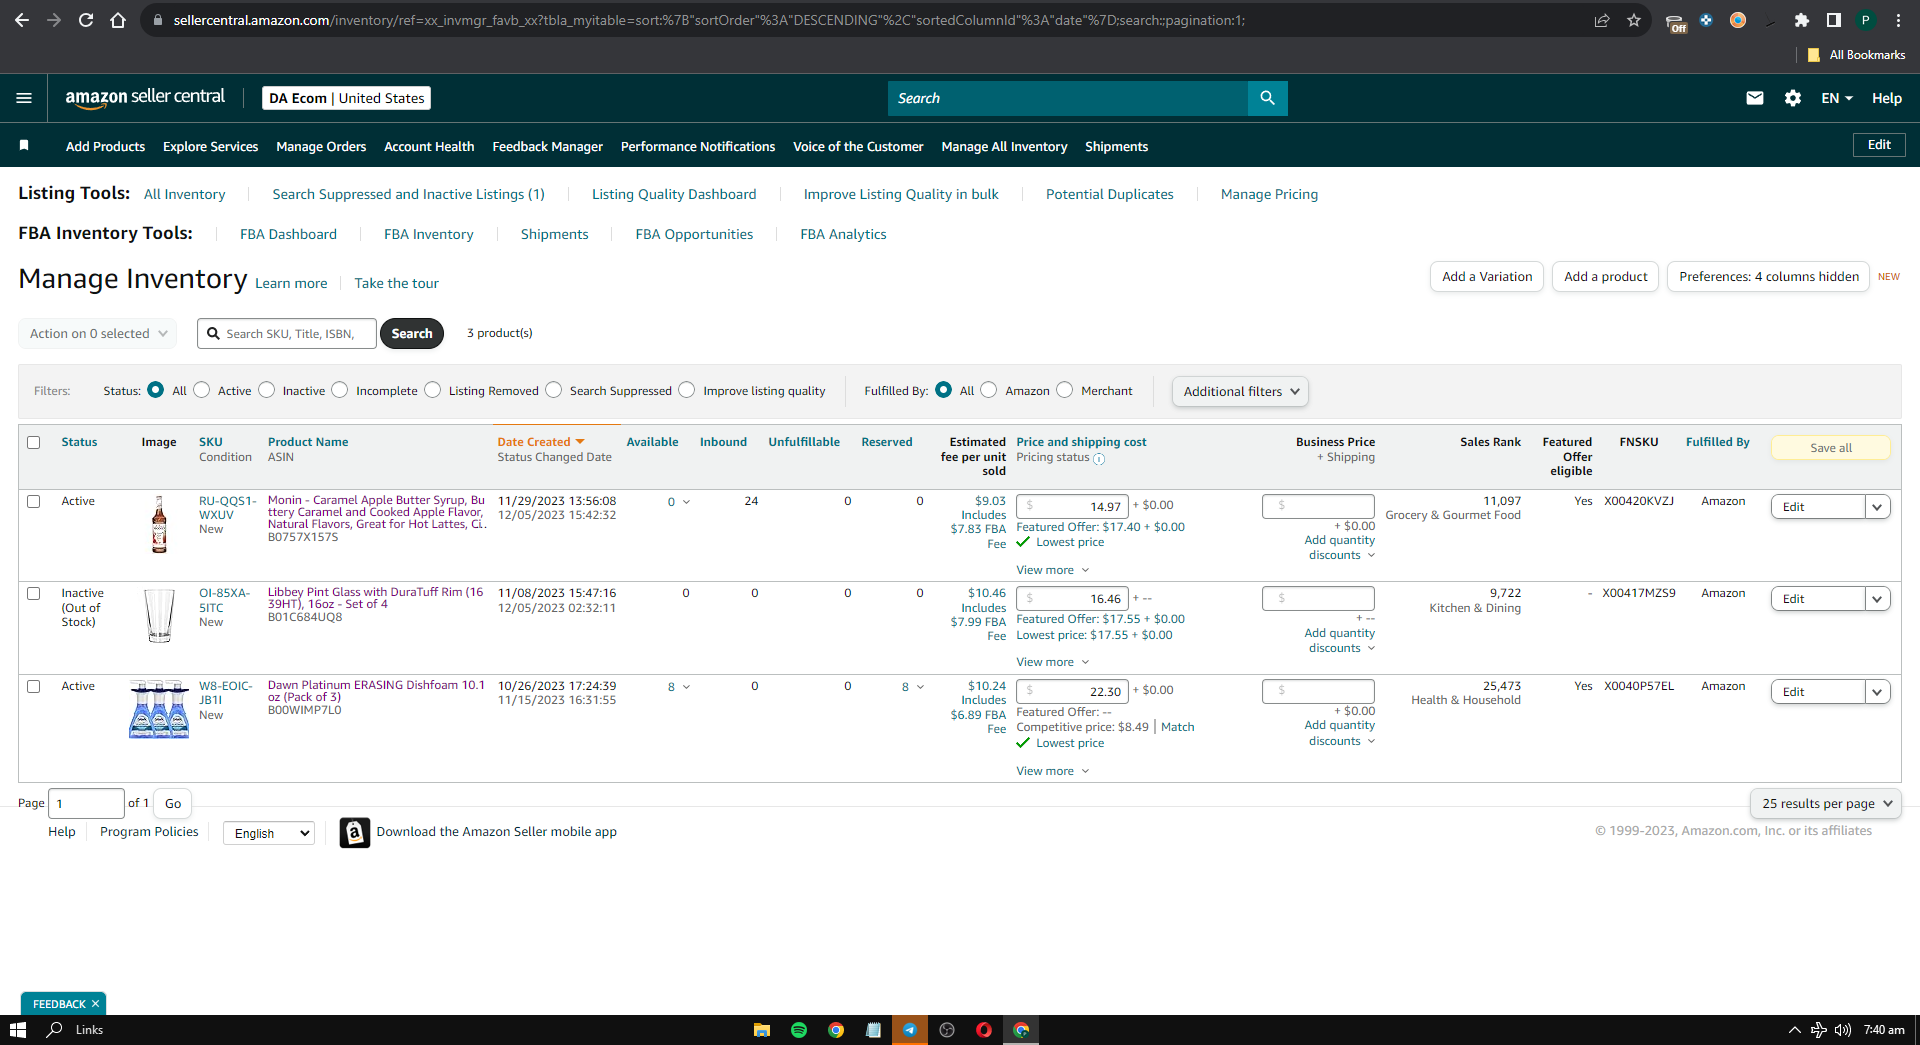Open the Edit dropdown arrow for the Libbey Pint Glass row
1920x1045 pixels.
tap(1877, 599)
